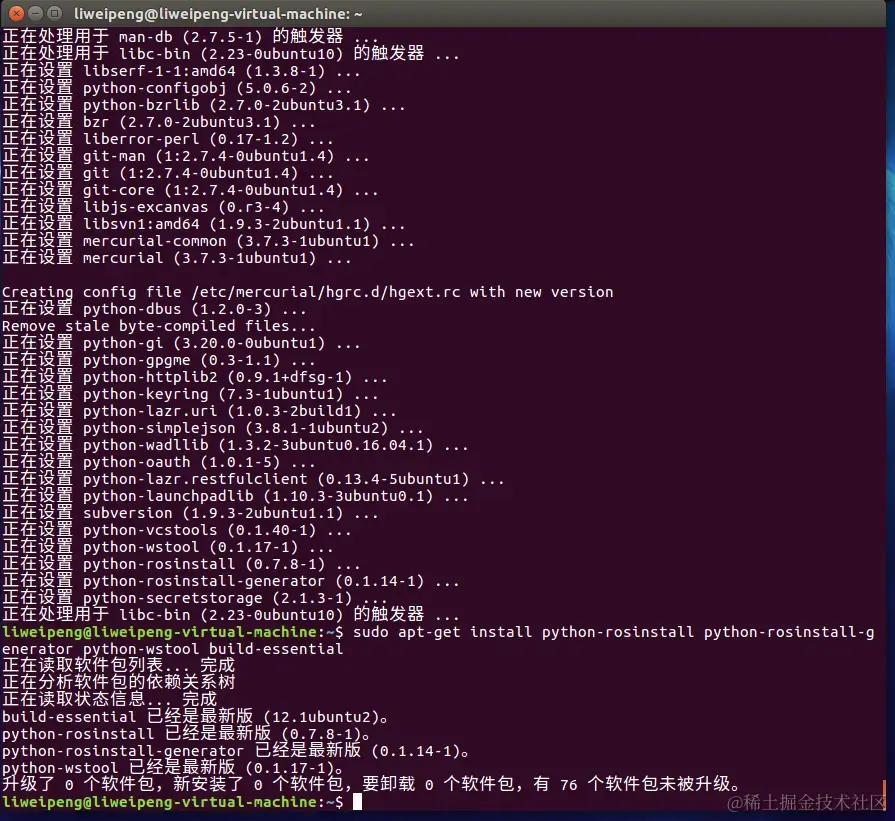Click the line libserf-1-1:amd64 (1.3.8-1)

[182, 71]
